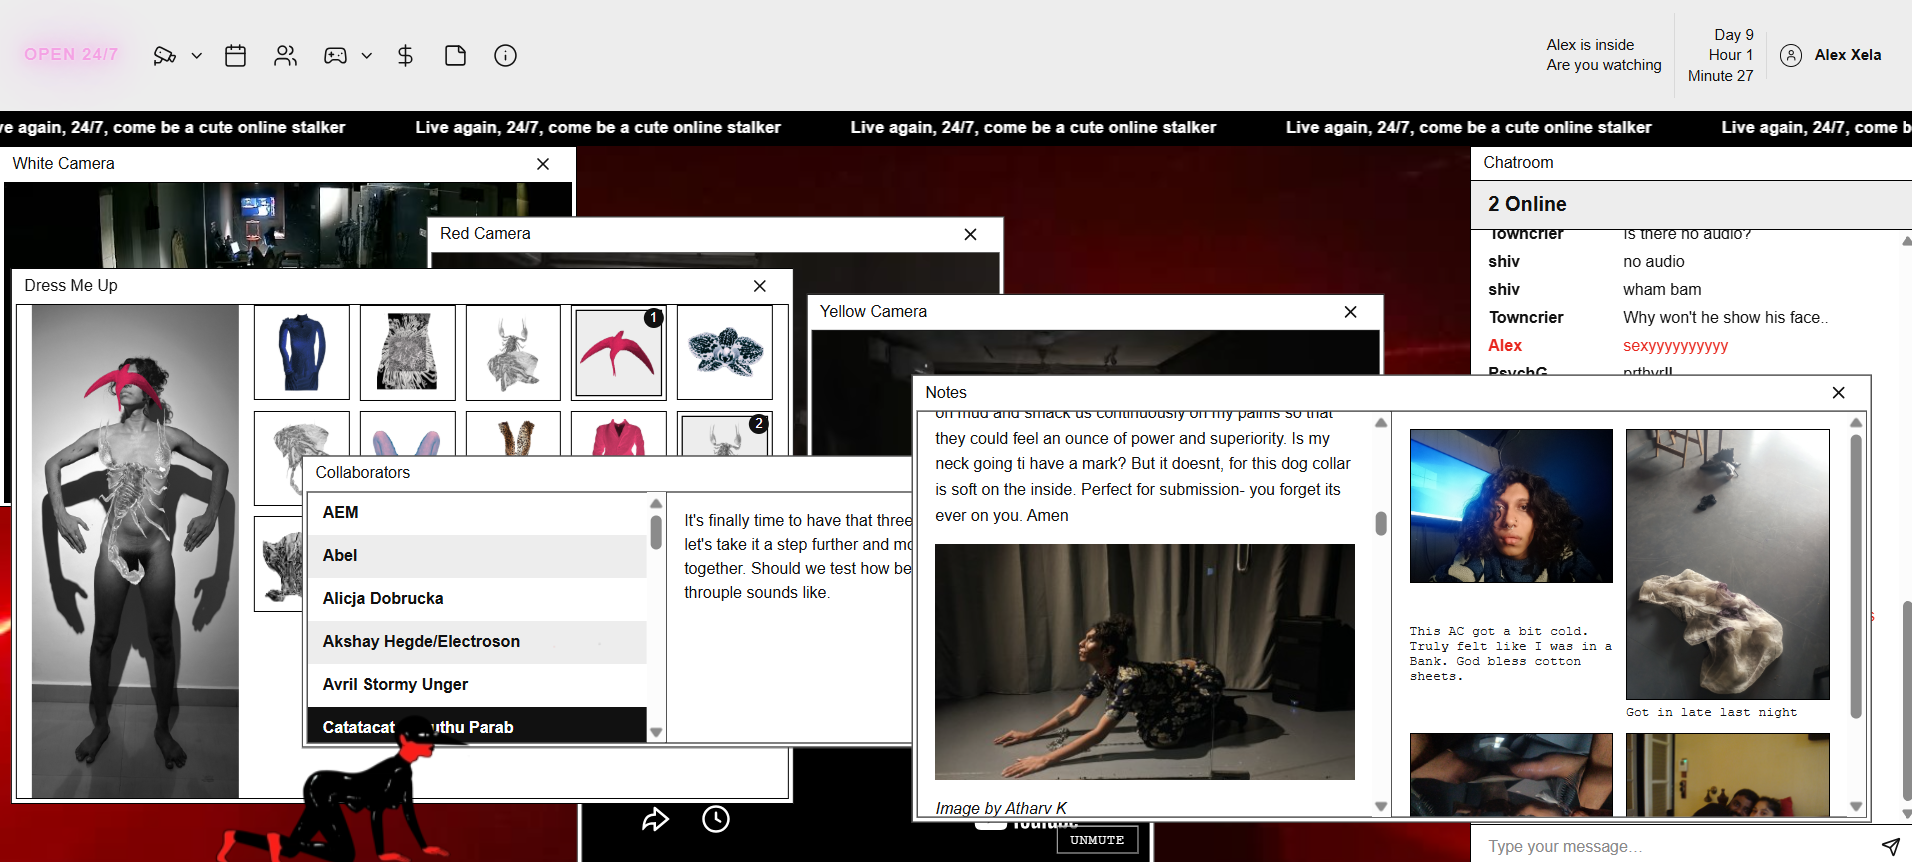Select the pink blazer outfit thumbnail

tap(619, 434)
